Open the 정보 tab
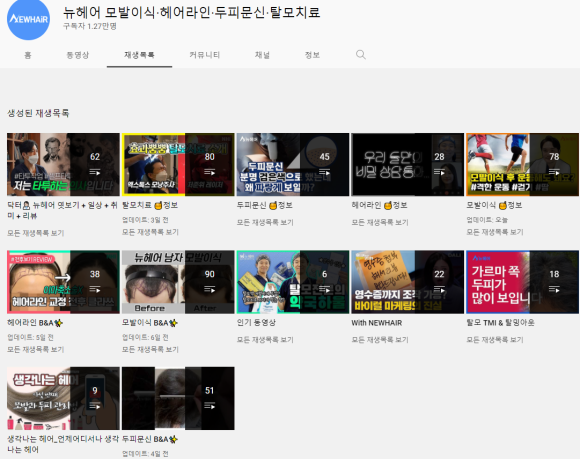Screen dimensions: 580x459 point(312,55)
